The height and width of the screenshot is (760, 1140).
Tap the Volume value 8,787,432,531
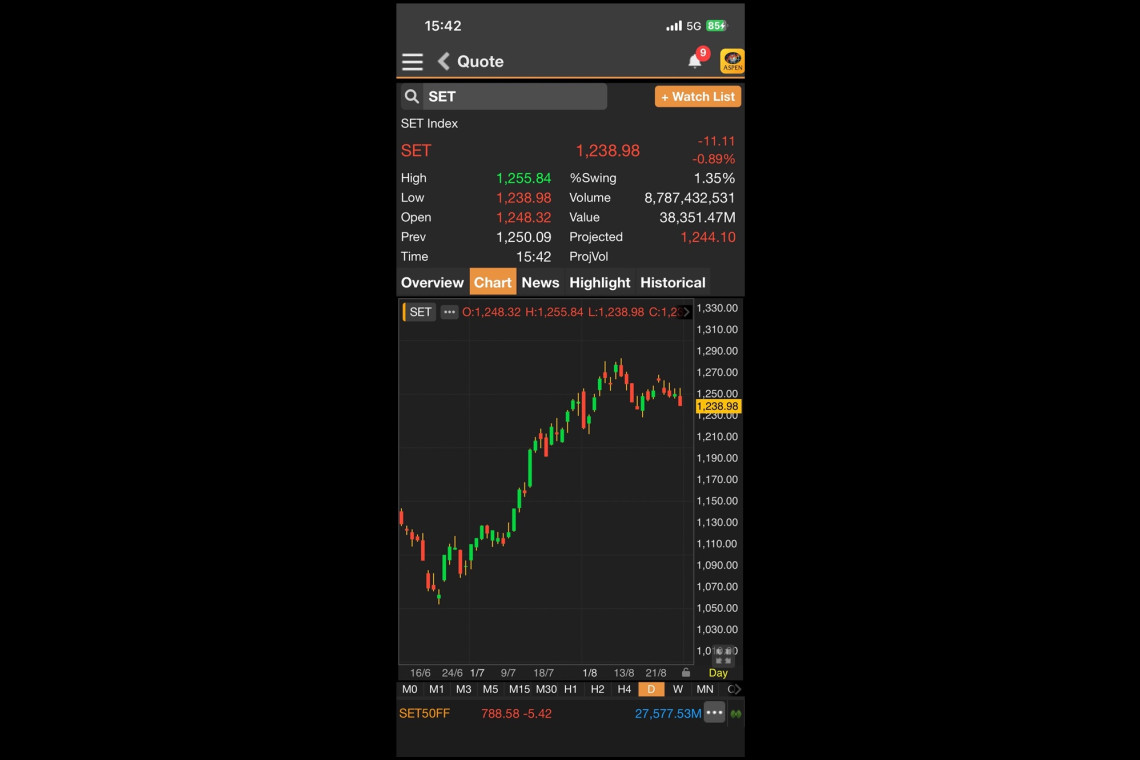pyautogui.click(x=689, y=198)
